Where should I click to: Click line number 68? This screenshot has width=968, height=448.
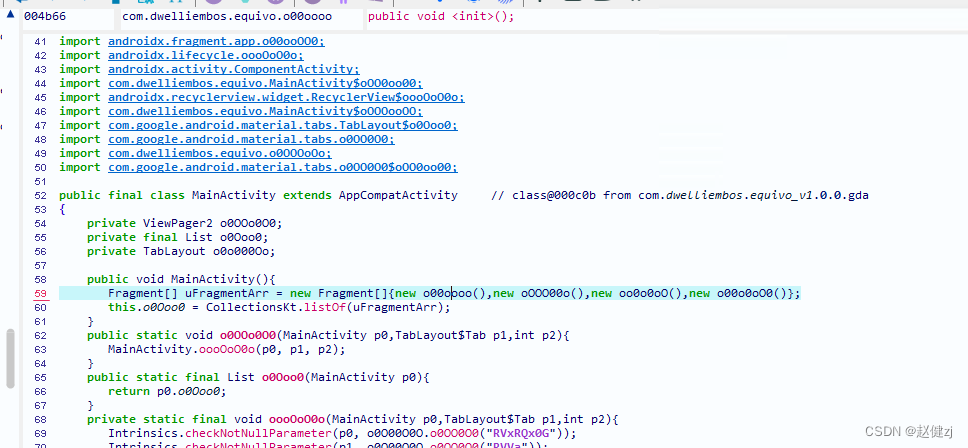pyautogui.click(x=41, y=420)
